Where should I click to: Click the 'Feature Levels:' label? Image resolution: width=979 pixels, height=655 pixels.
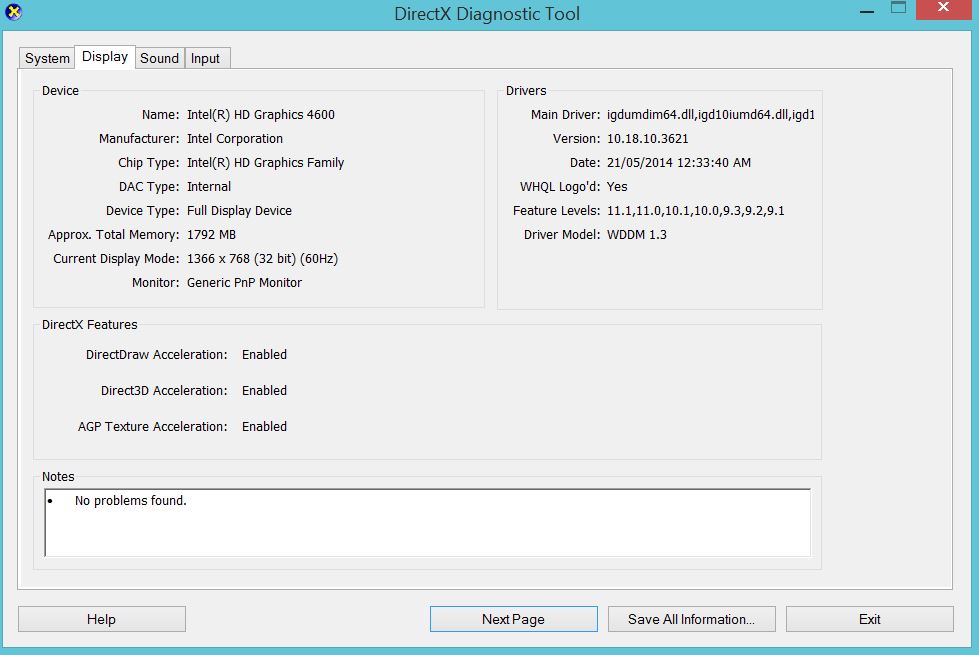(x=556, y=211)
